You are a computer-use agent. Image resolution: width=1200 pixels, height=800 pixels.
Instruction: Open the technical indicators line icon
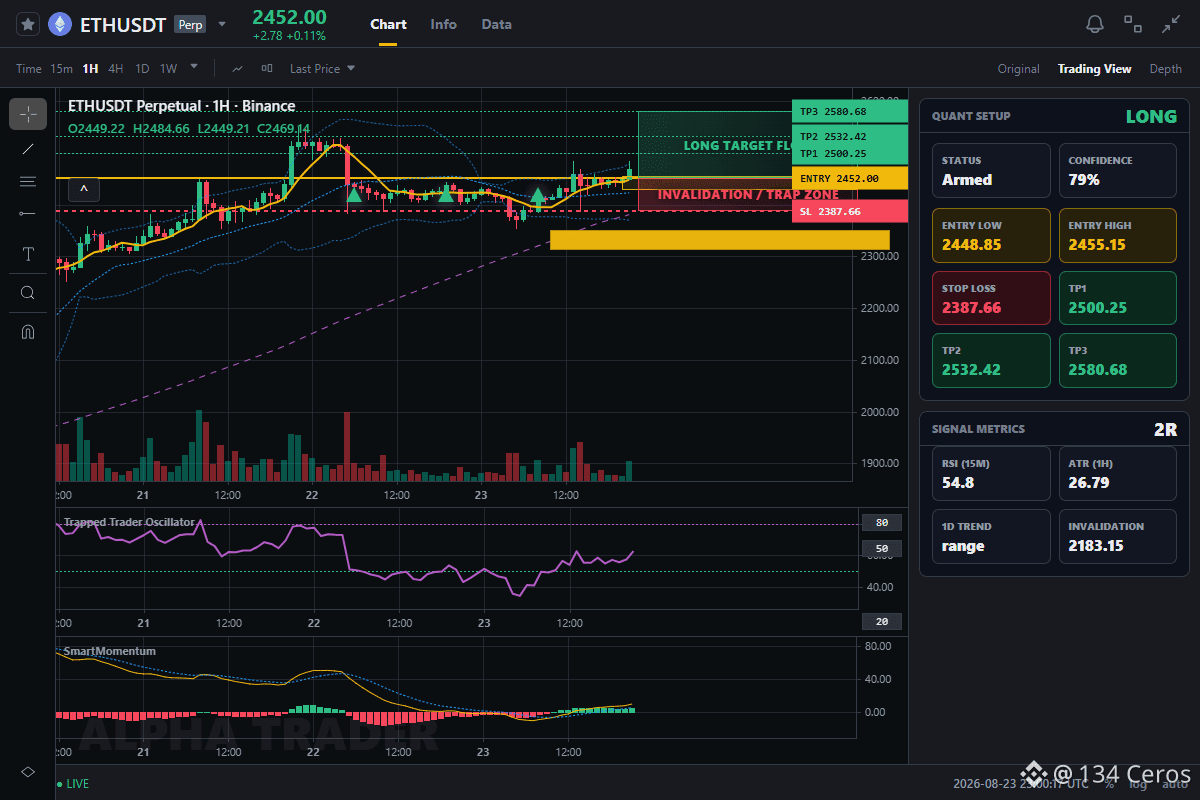pyautogui.click(x=237, y=69)
